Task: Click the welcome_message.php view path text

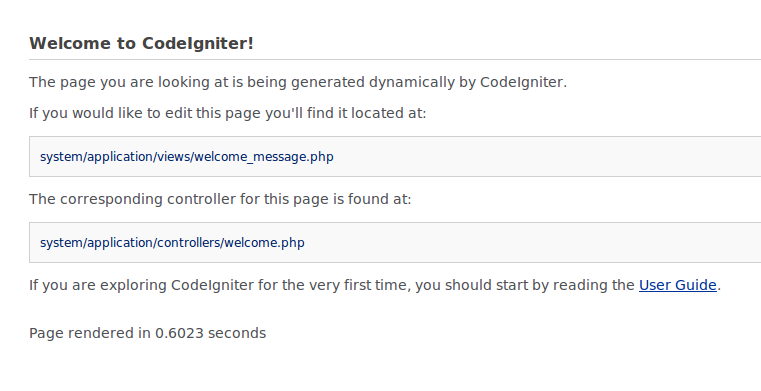Action: [186, 157]
